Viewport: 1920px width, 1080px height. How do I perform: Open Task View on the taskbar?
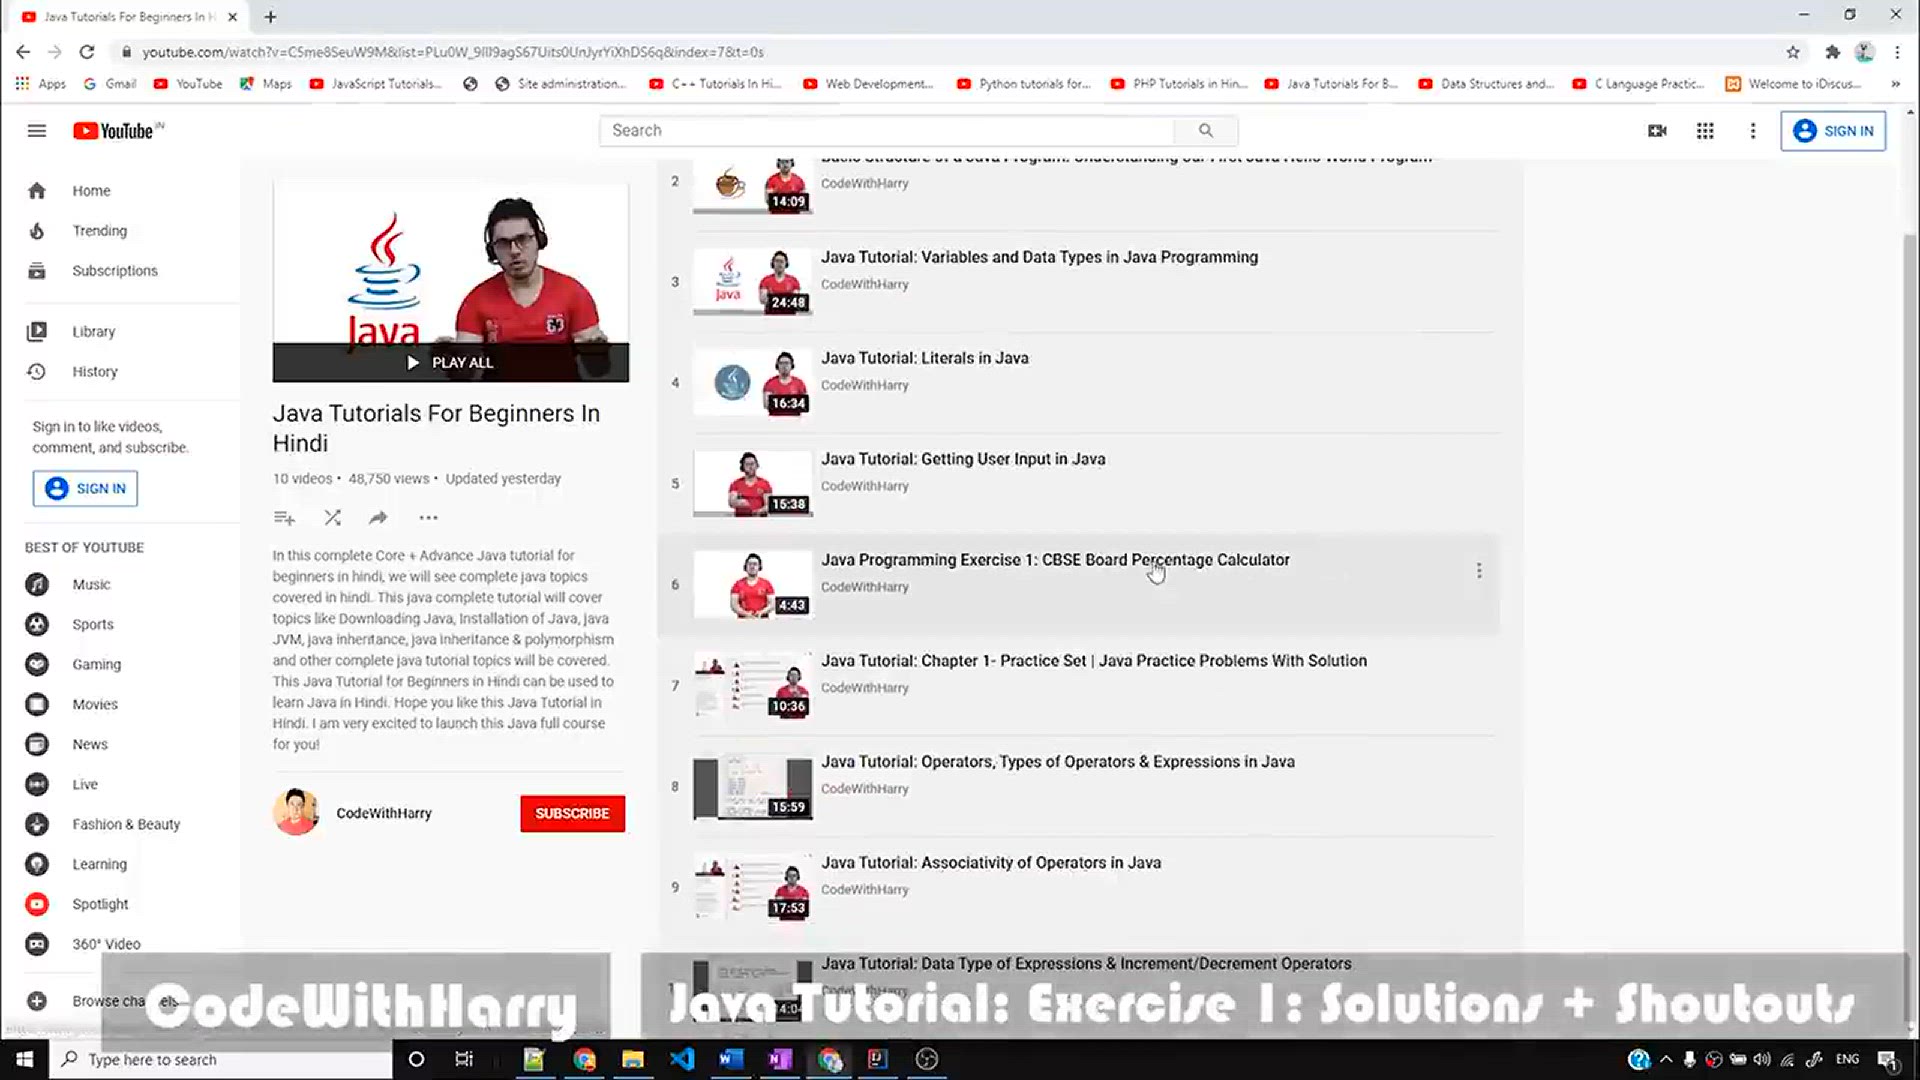point(464,1059)
